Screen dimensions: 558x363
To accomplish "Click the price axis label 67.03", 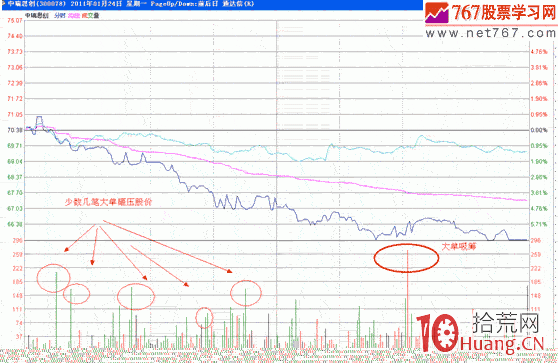I will tap(15, 208).
